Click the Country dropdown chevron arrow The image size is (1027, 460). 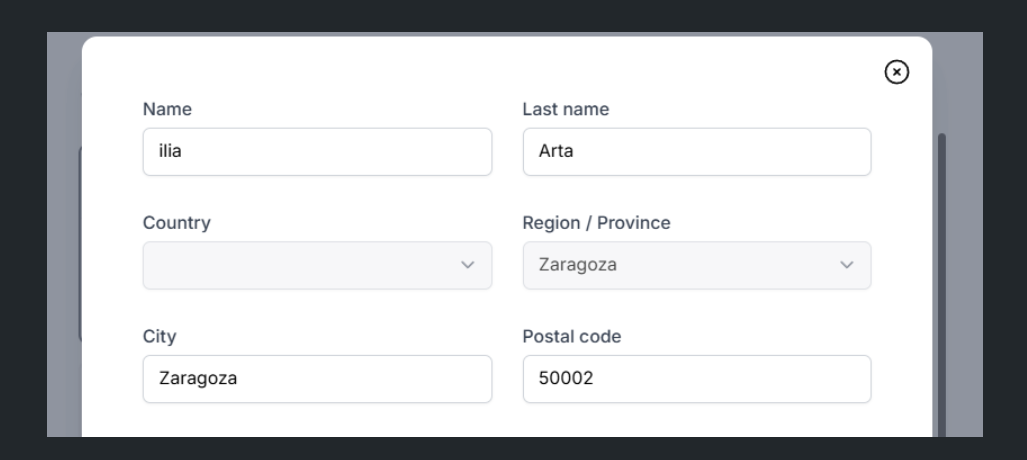(467, 265)
